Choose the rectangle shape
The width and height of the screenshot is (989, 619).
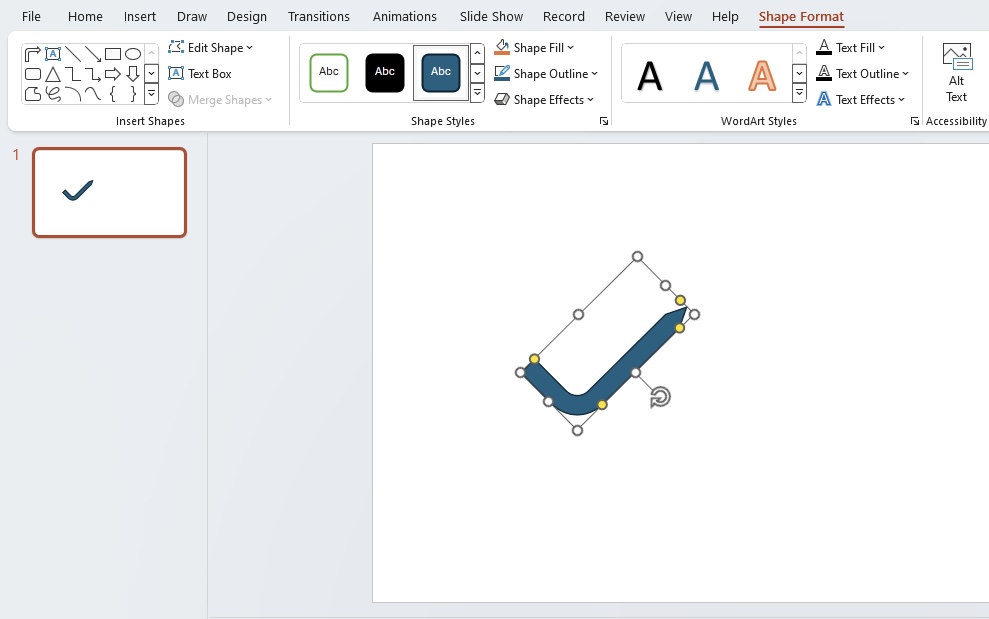click(113, 54)
